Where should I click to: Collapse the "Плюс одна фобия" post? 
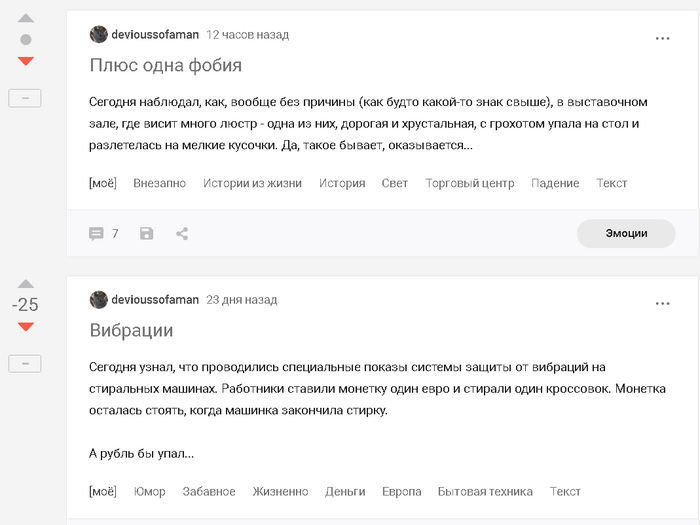pyautogui.click(x=25, y=98)
